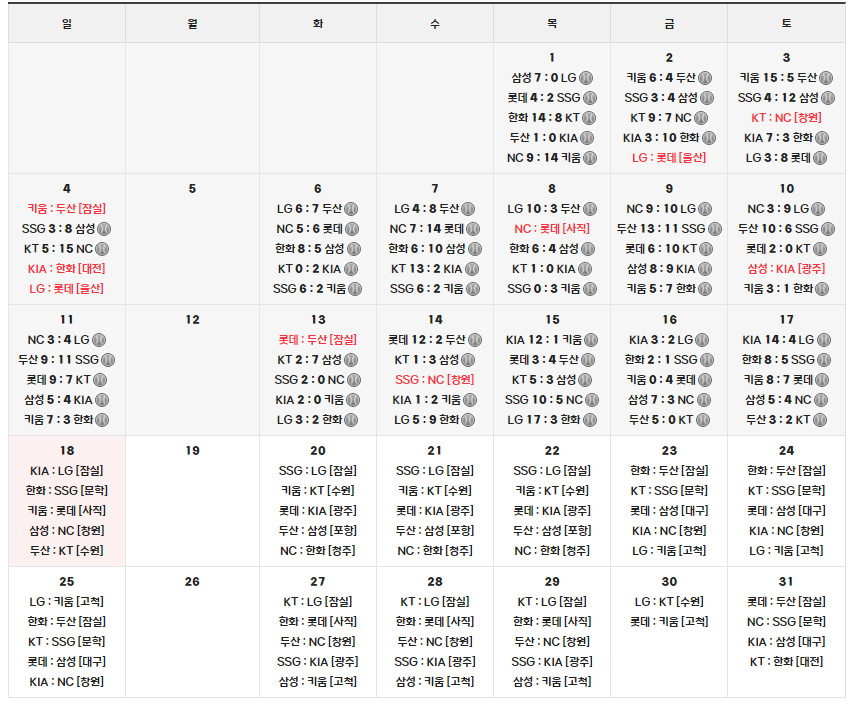Click baseball icon beside 키움 15:5 두산
The image size is (852, 705).
pyautogui.click(x=826, y=78)
